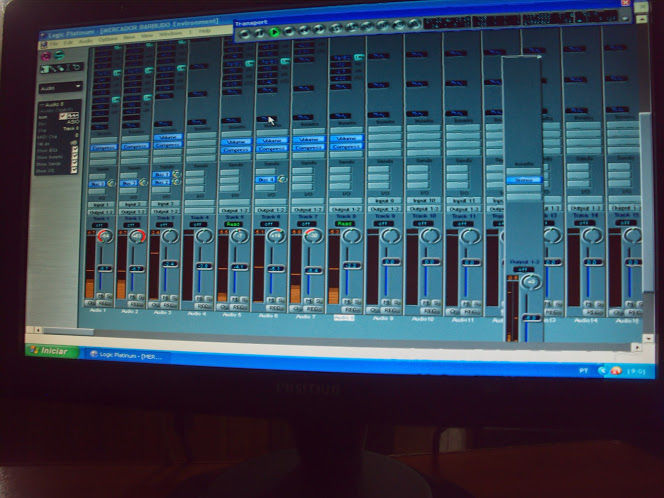Click the Iniciar start button
664x498 pixels.
pyautogui.click(x=52, y=351)
